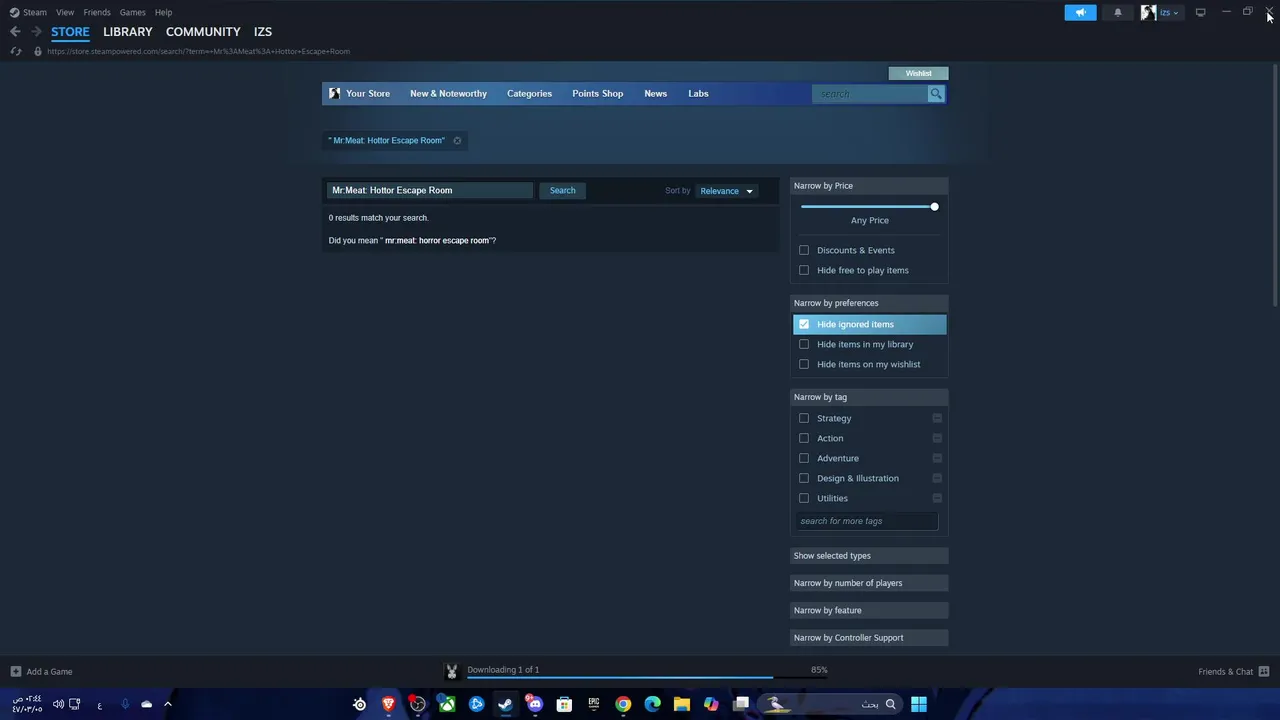Open the taskbar volume icon
Image resolution: width=1280 pixels, height=720 pixels.
(x=58, y=704)
